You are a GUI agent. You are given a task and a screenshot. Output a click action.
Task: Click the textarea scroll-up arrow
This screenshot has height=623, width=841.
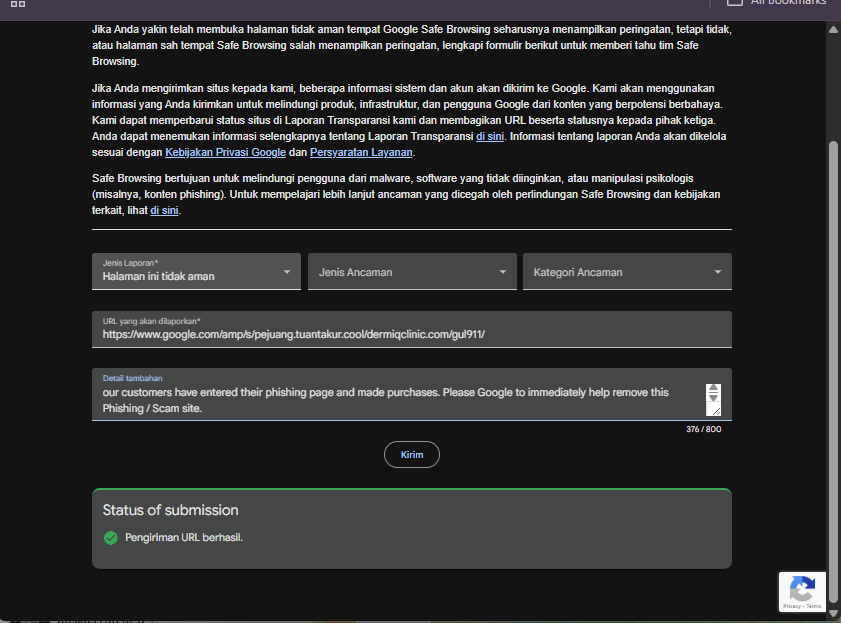[713, 388]
